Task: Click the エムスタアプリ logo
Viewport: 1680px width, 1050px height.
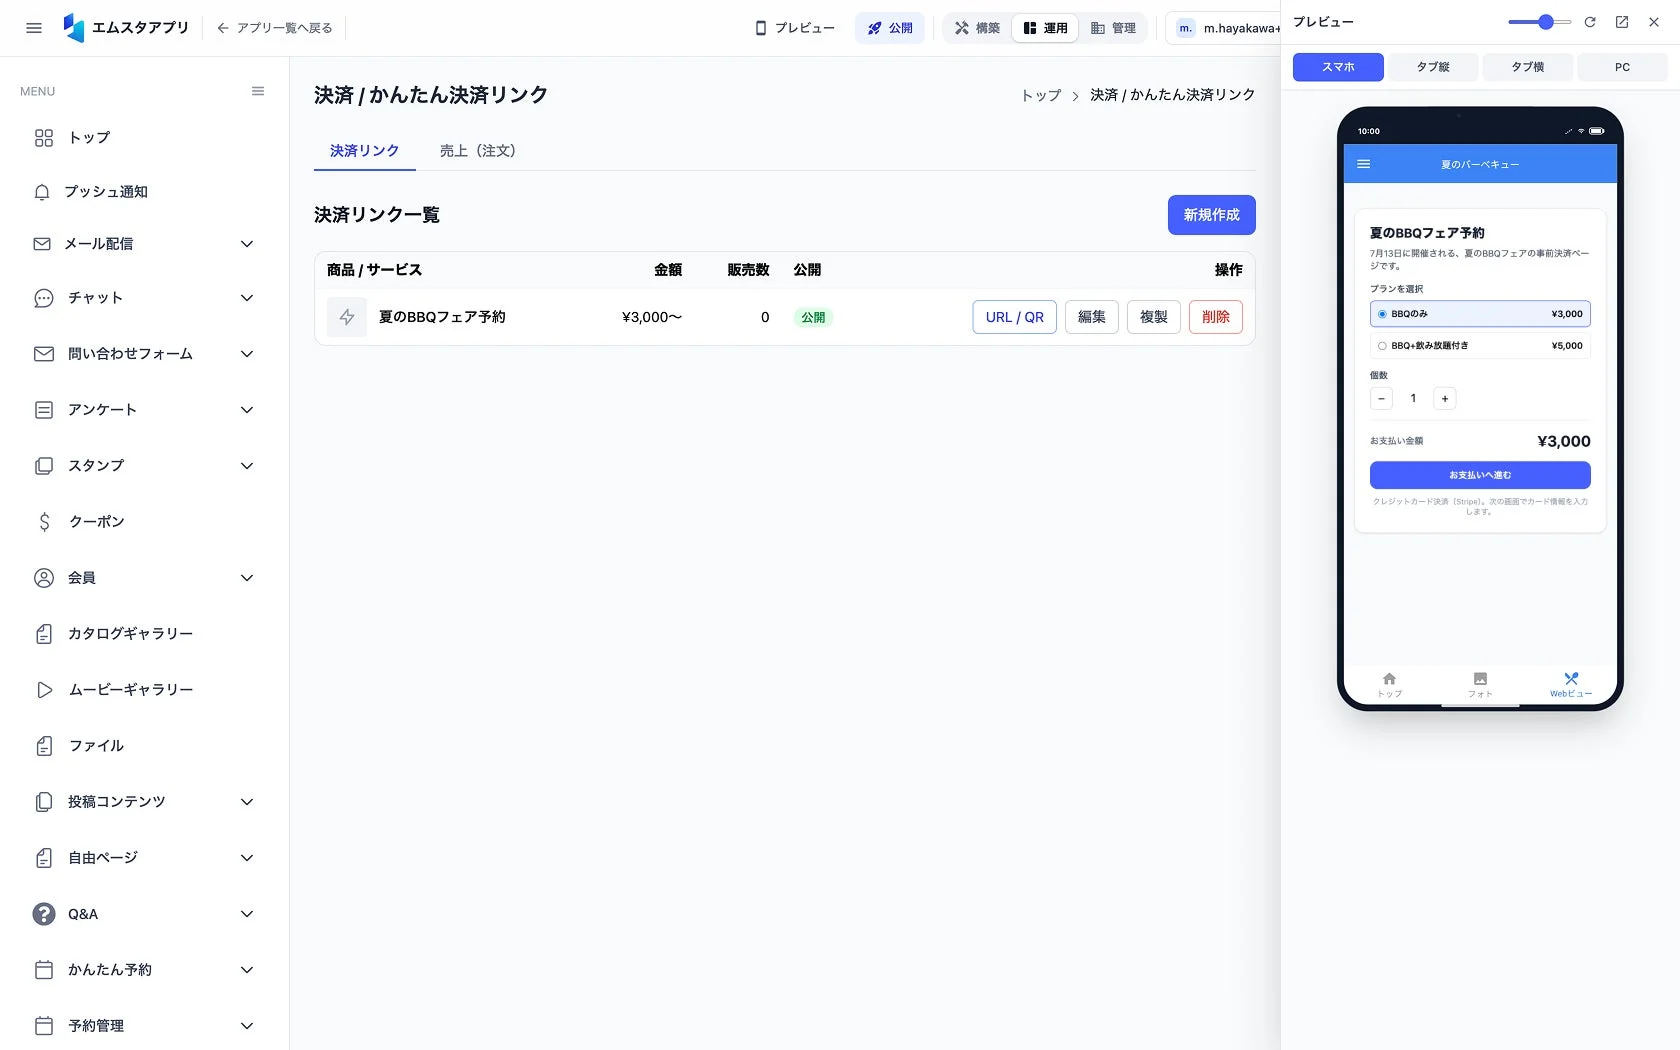Action: [x=126, y=28]
